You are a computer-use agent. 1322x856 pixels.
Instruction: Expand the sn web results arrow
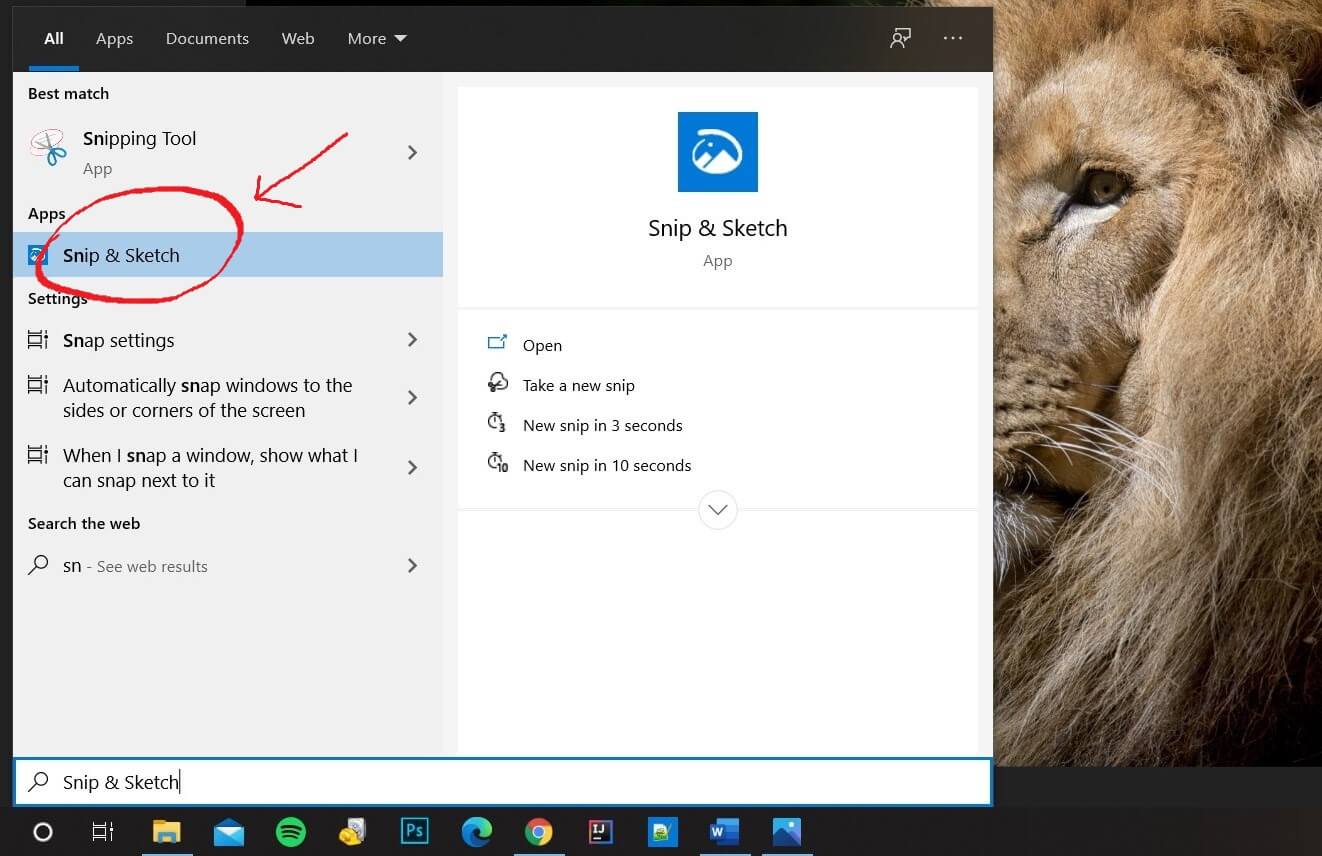pyautogui.click(x=412, y=566)
